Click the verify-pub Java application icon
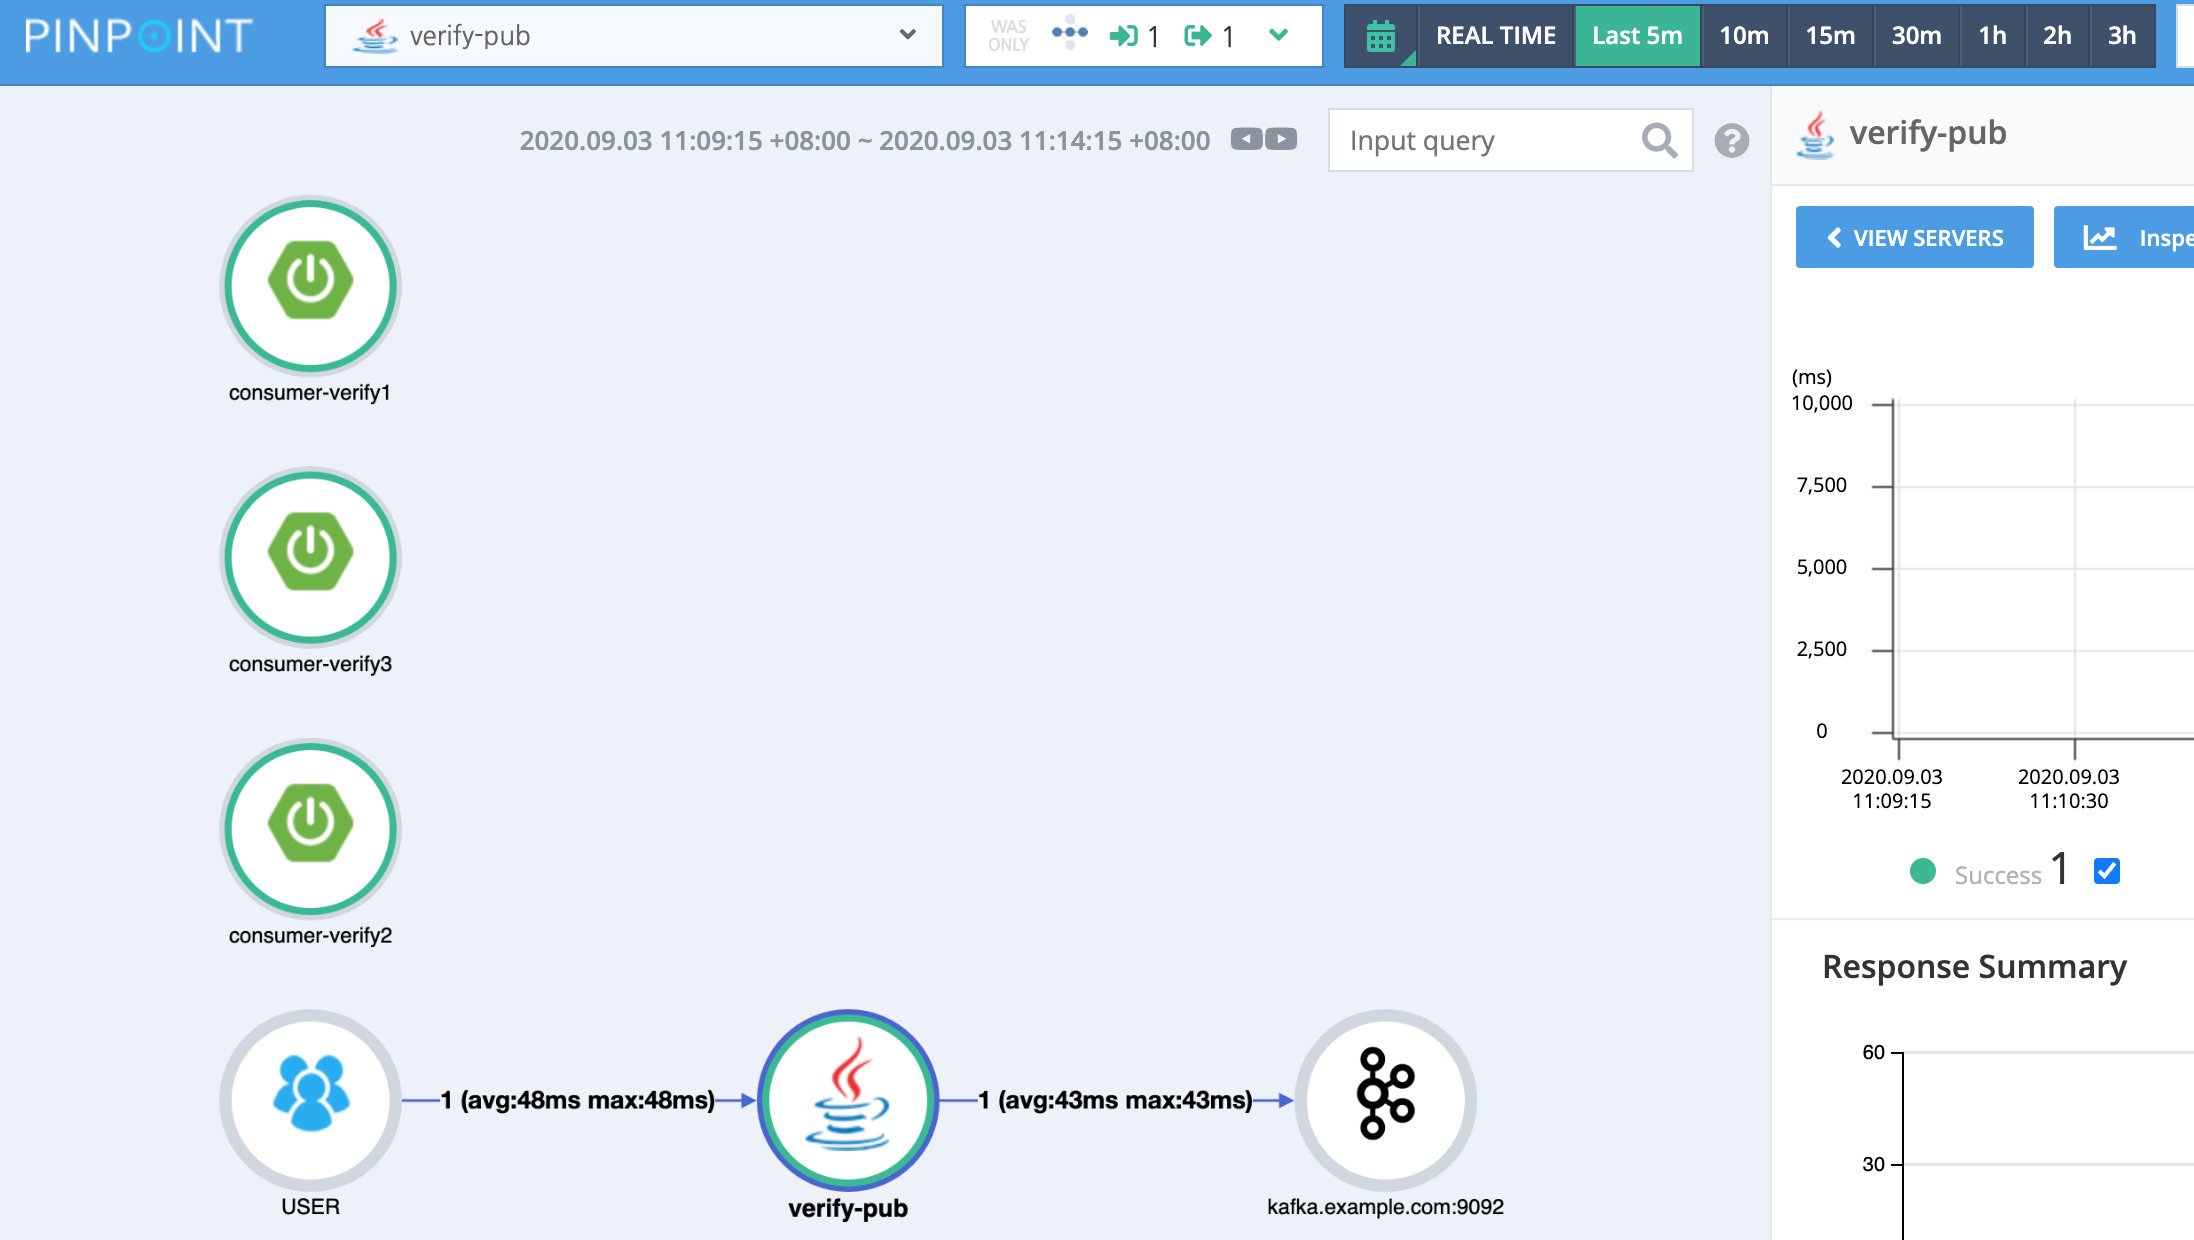The image size is (2194, 1240). pyautogui.click(x=846, y=1100)
